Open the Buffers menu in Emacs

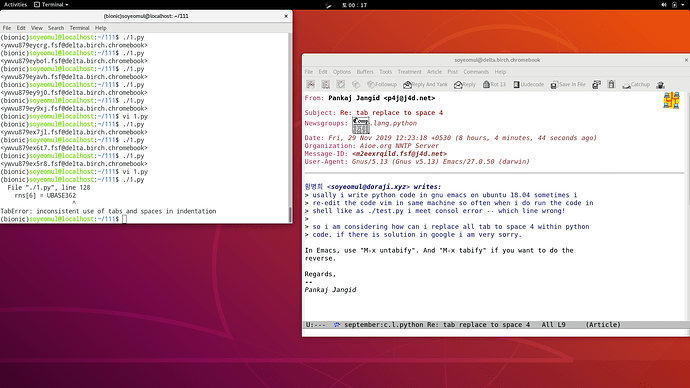(x=365, y=72)
